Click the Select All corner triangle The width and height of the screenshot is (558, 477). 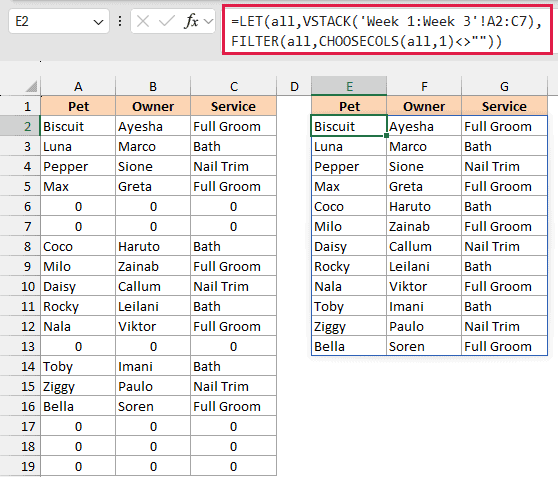(x=31, y=87)
